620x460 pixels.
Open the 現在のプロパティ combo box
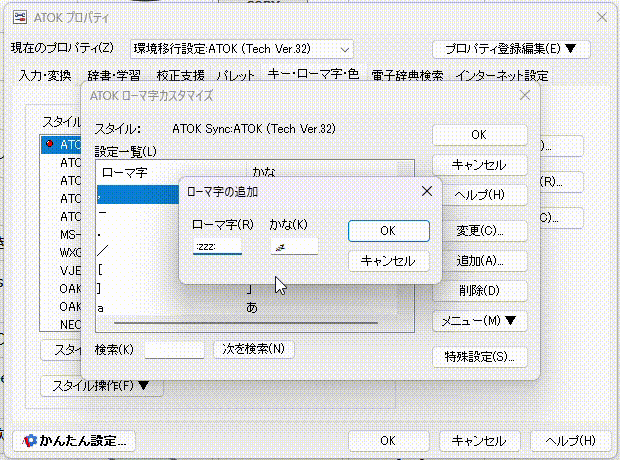click(x=242, y=49)
